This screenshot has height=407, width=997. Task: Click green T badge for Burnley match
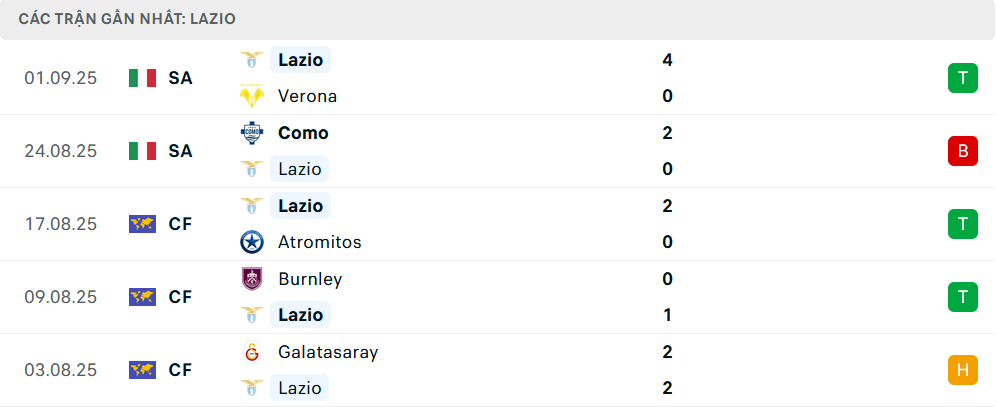962,297
